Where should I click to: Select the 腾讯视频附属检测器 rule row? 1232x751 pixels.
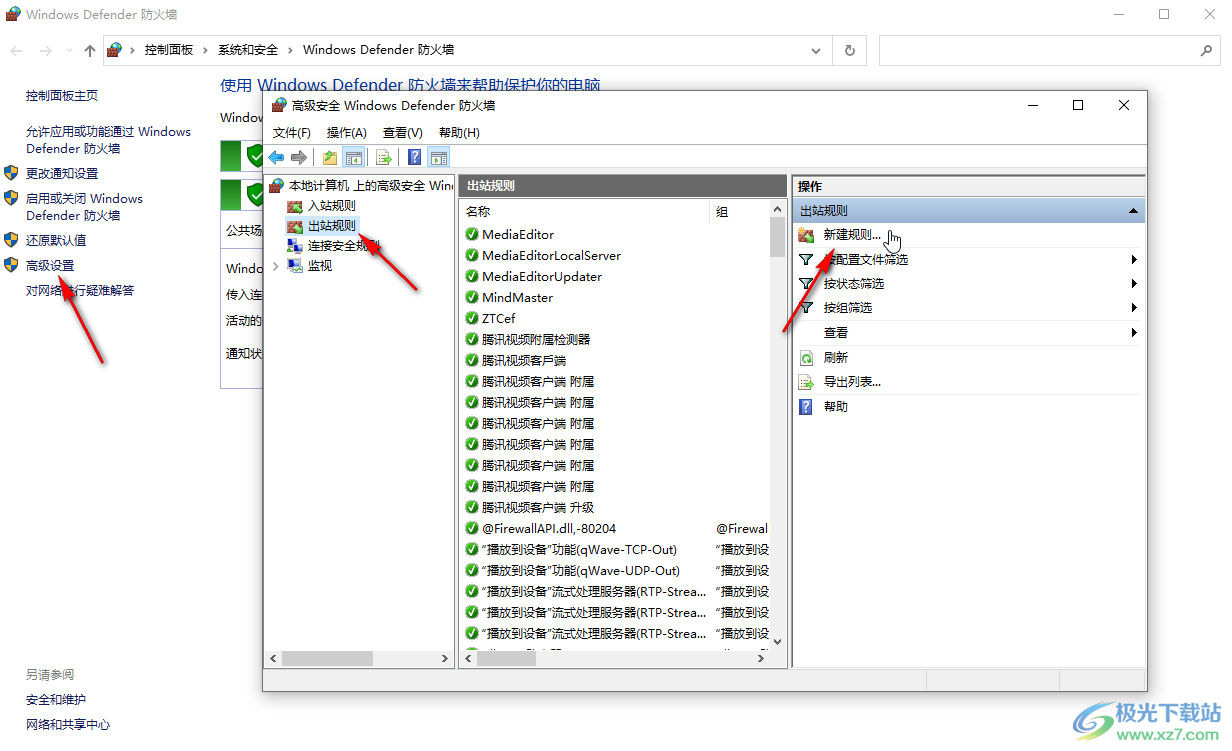click(x=616, y=339)
